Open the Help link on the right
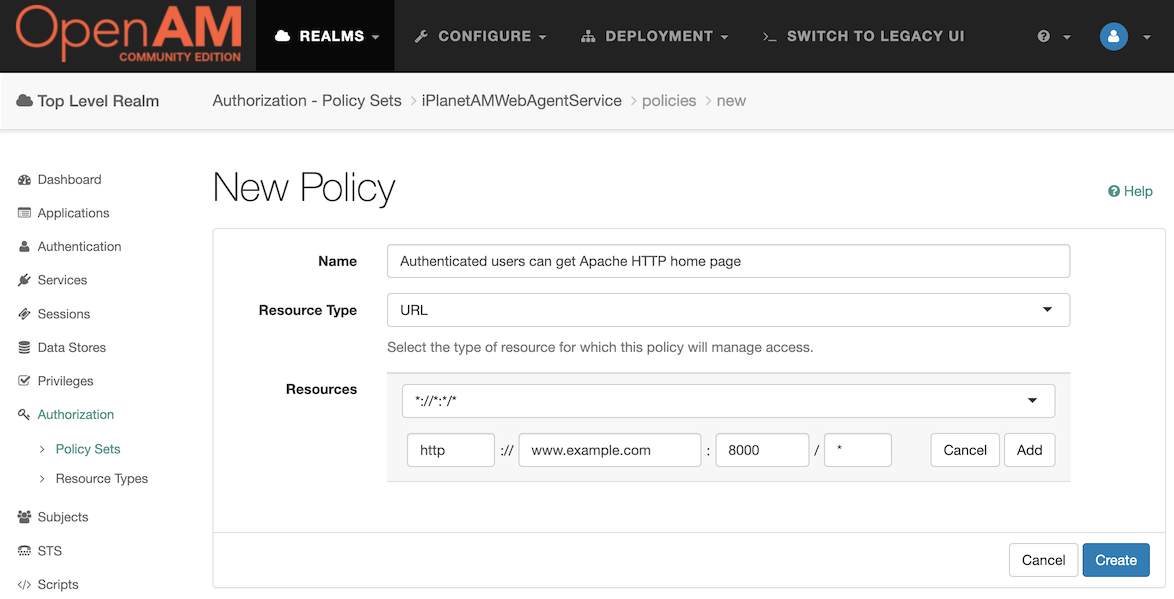This screenshot has height=599, width=1174. coord(1130,191)
